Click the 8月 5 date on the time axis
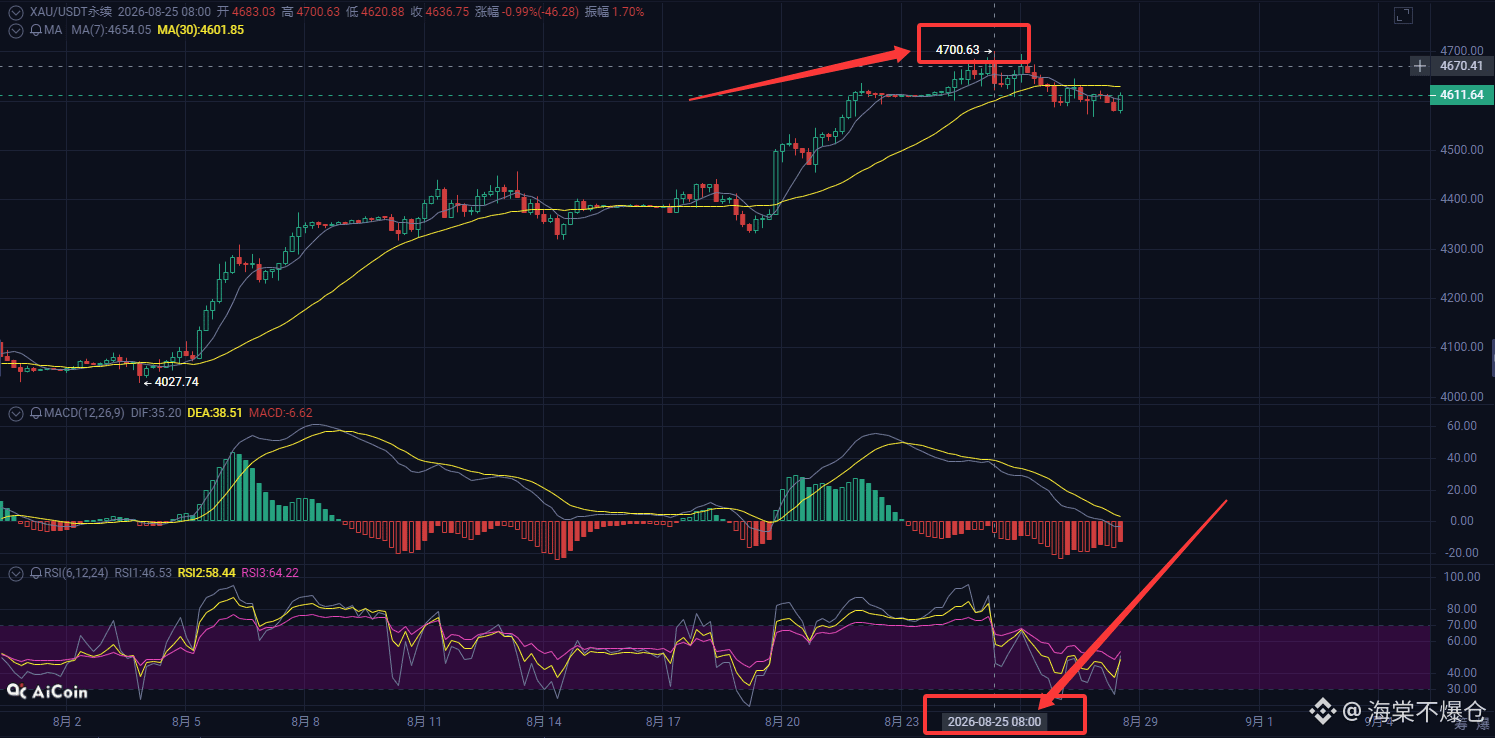1495x738 pixels. (x=188, y=722)
